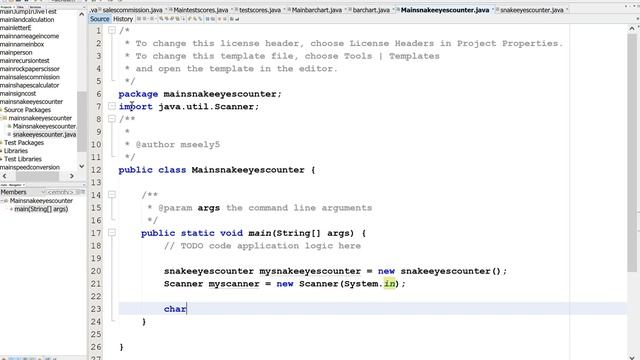Select the Source Packages node
Viewport: 640px width, 360px height.
click(27, 110)
